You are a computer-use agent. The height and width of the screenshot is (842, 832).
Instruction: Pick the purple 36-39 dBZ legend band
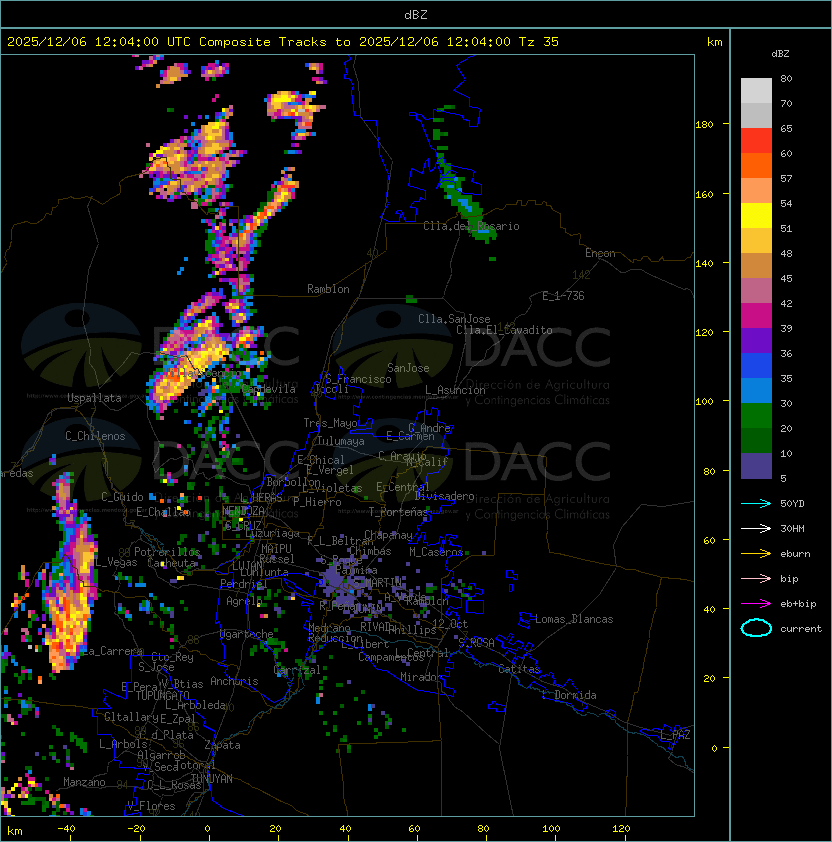click(756, 340)
